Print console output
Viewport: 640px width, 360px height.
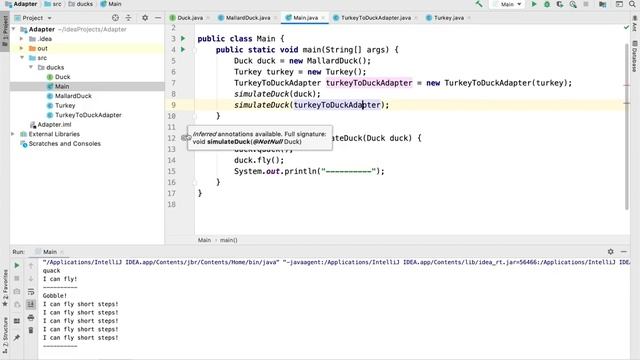pyautogui.click(x=31, y=318)
